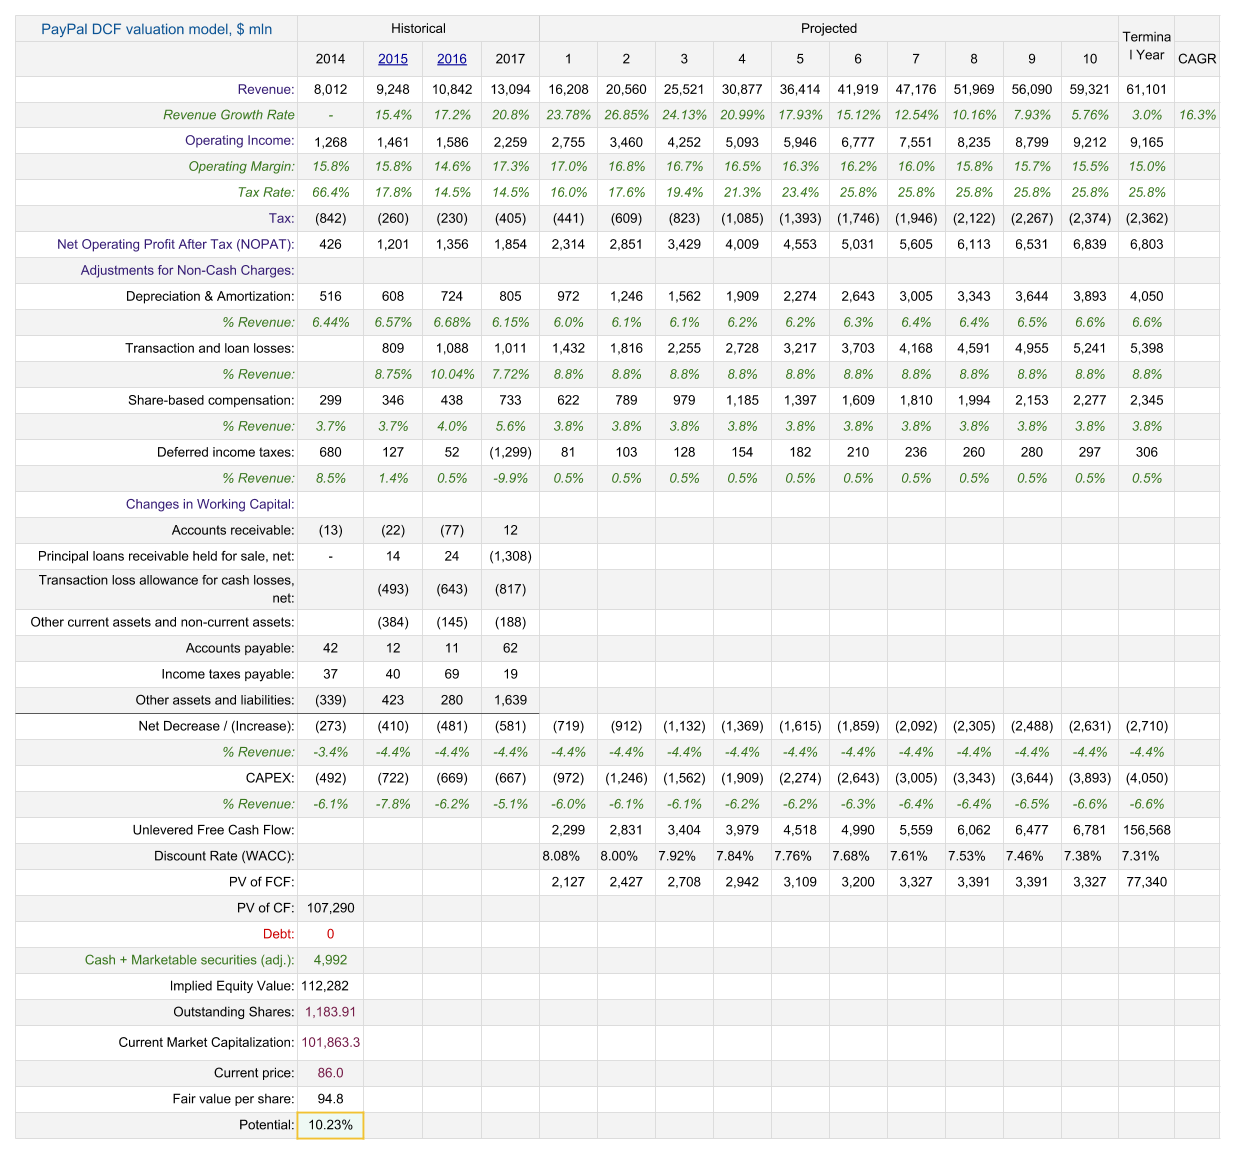Click the Outstanding Shares value 1,183.91
Image resolution: width=1236 pixels, height=1168 pixels.
[x=330, y=1012]
